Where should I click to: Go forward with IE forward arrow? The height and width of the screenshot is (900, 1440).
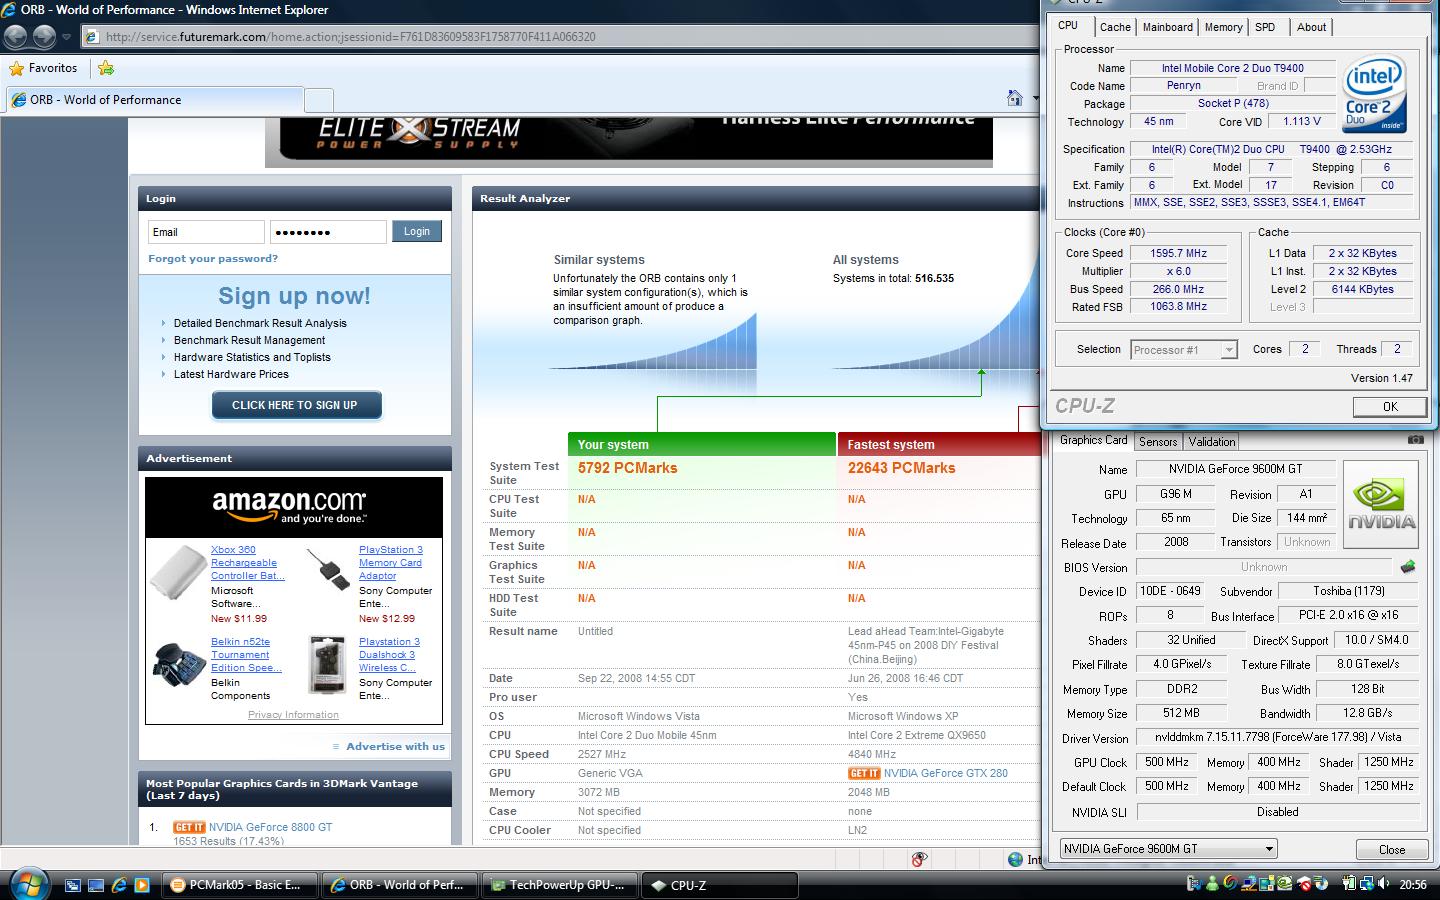[44, 37]
